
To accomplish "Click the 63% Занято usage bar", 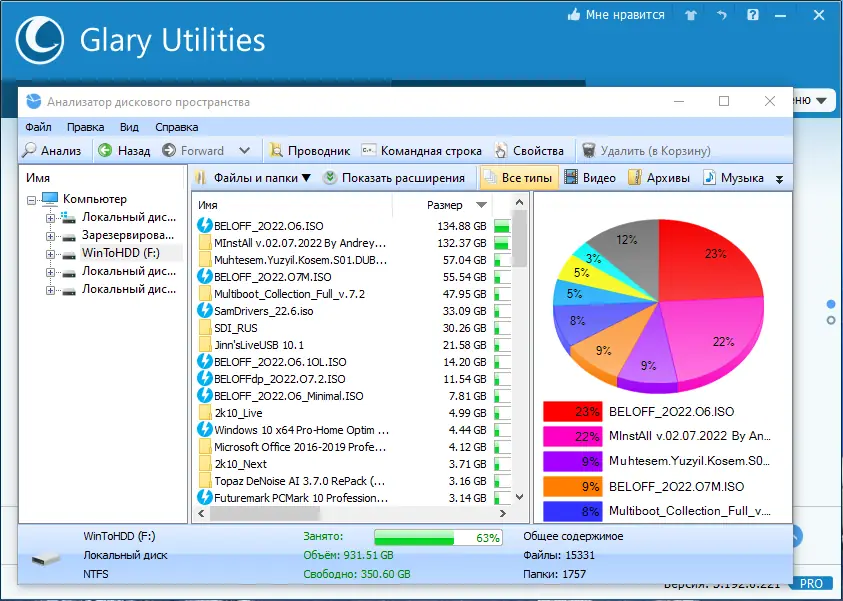I will pos(438,537).
